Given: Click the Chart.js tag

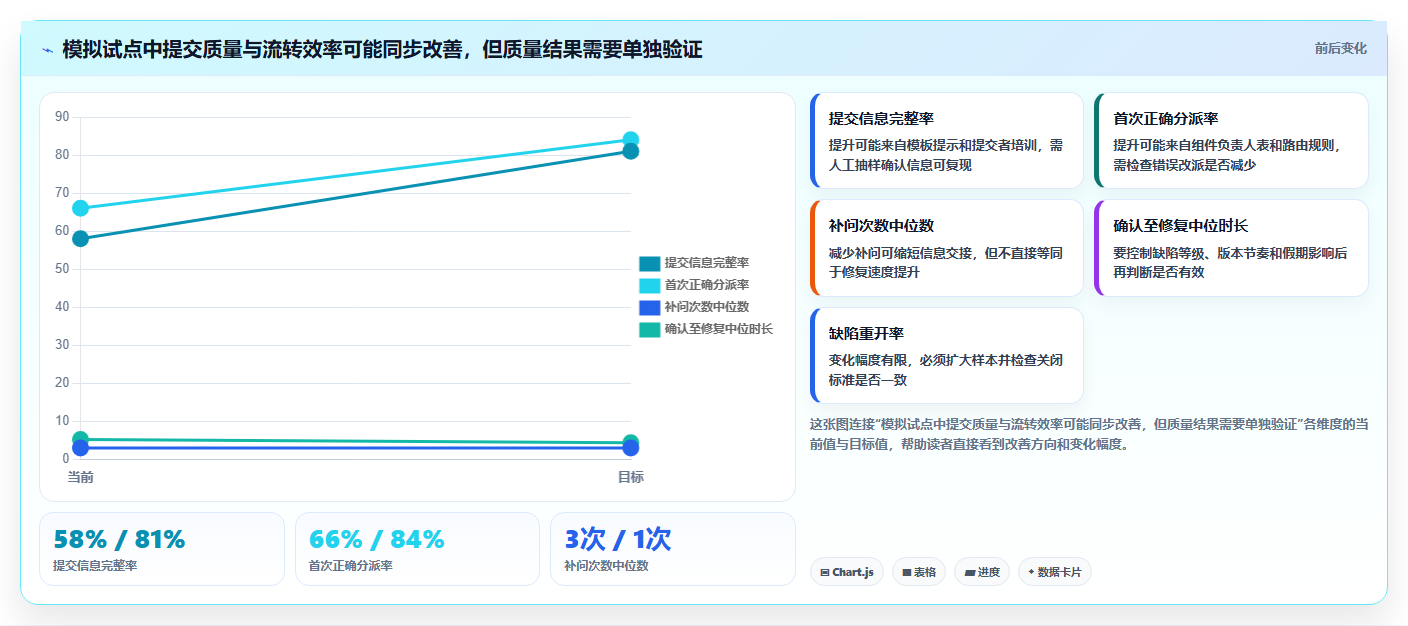Looking at the screenshot, I should click(847, 572).
